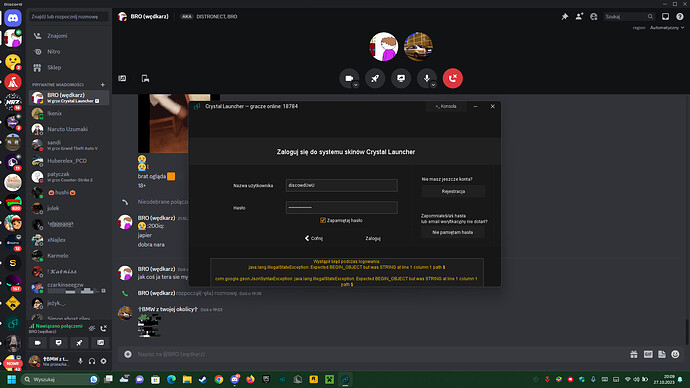This screenshot has height=388, width=690.
Task: Open Nitro tab in sidebar
Action: pyautogui.click(x=69, y=51)
